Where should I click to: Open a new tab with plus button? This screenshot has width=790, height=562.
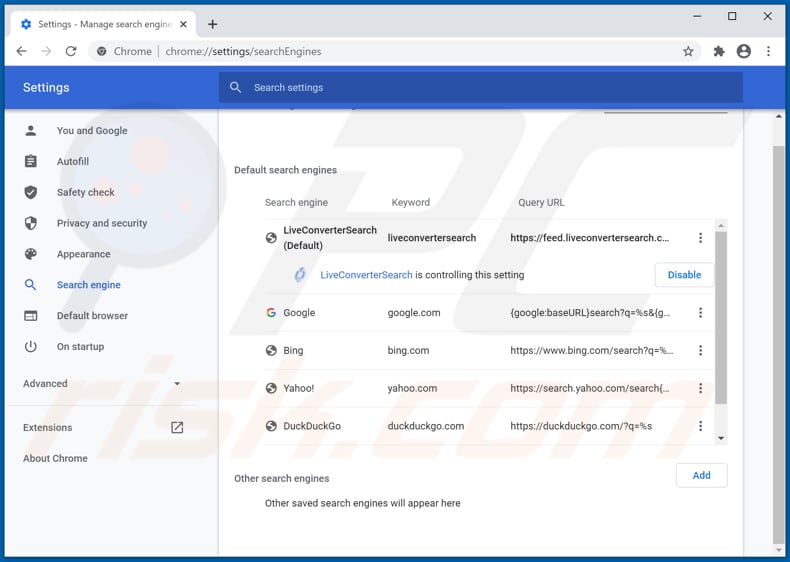pos(213,24)
